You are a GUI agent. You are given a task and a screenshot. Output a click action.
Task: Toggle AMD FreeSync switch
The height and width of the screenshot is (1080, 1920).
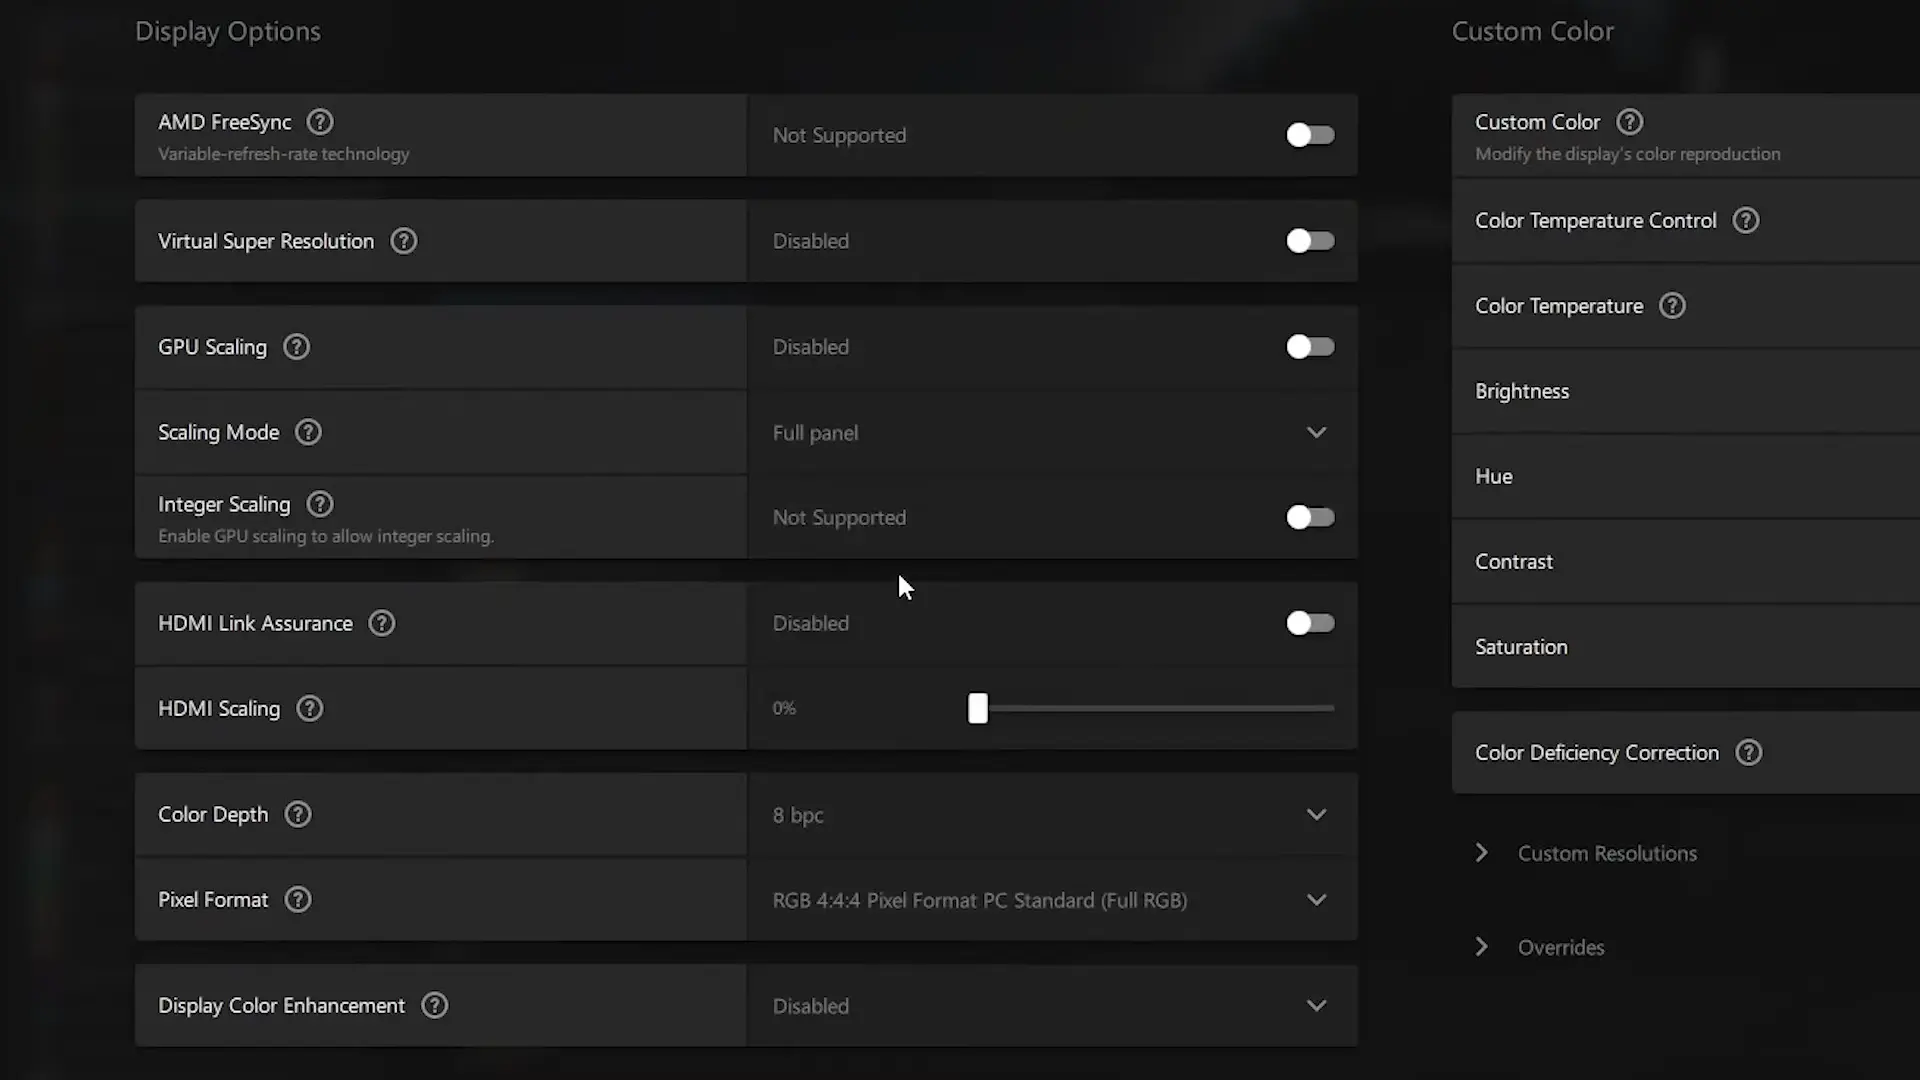pyautogui.click(x=1310, y=135)
